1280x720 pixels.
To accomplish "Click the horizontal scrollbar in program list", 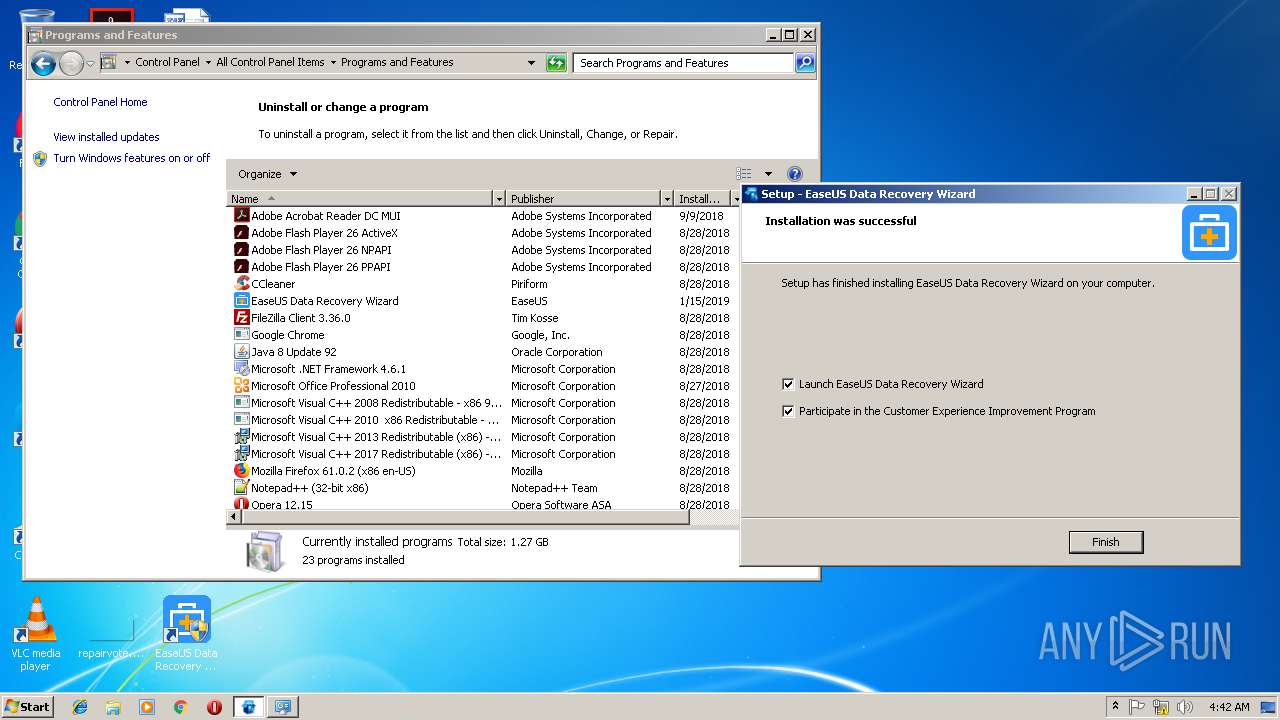I will pyautogui.click(x=465, y=517).
